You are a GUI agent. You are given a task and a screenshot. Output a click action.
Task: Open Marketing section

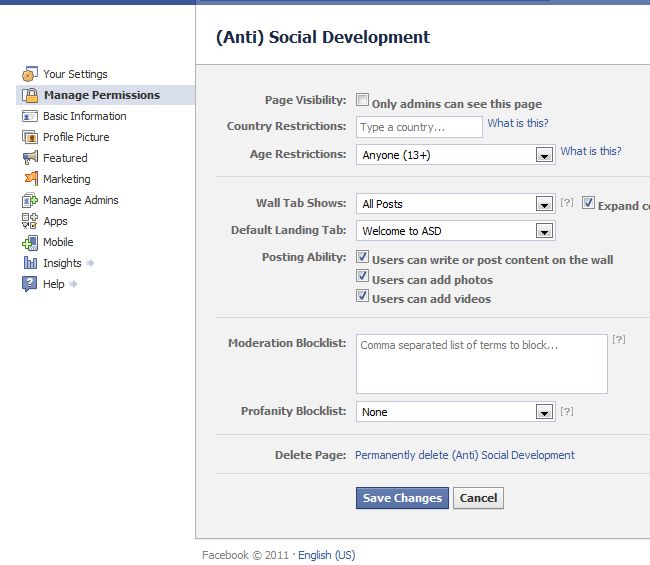[x=67, y=179]
